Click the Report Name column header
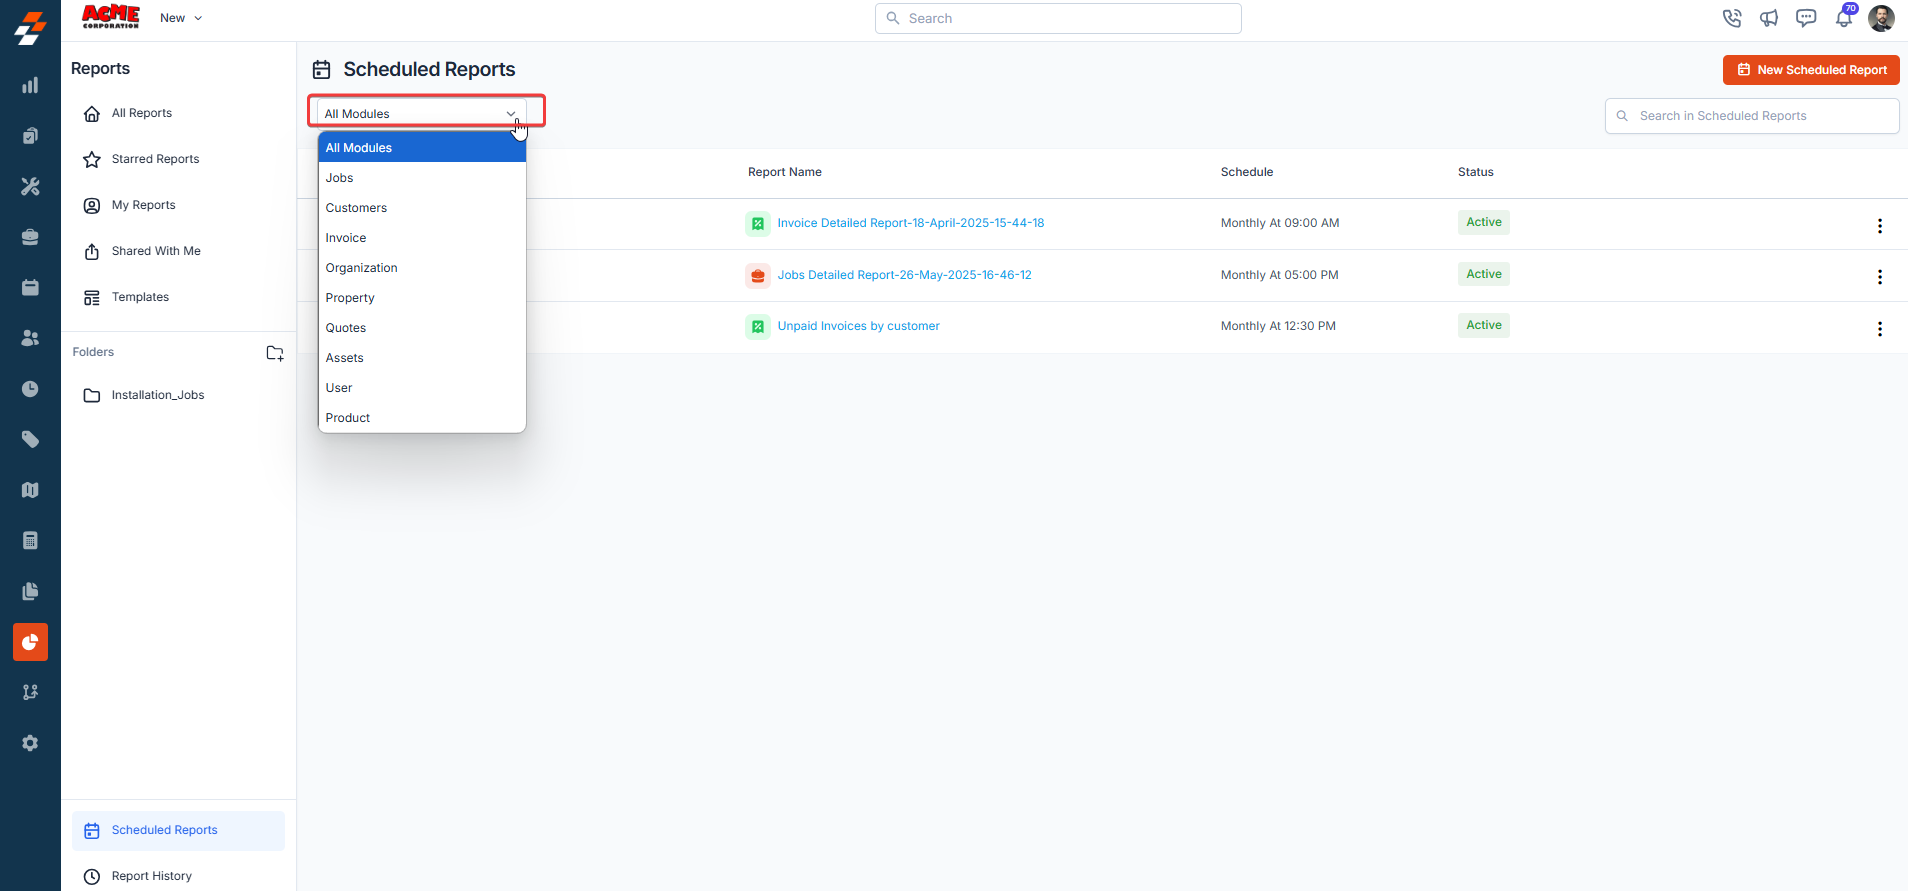 point(785,172)
